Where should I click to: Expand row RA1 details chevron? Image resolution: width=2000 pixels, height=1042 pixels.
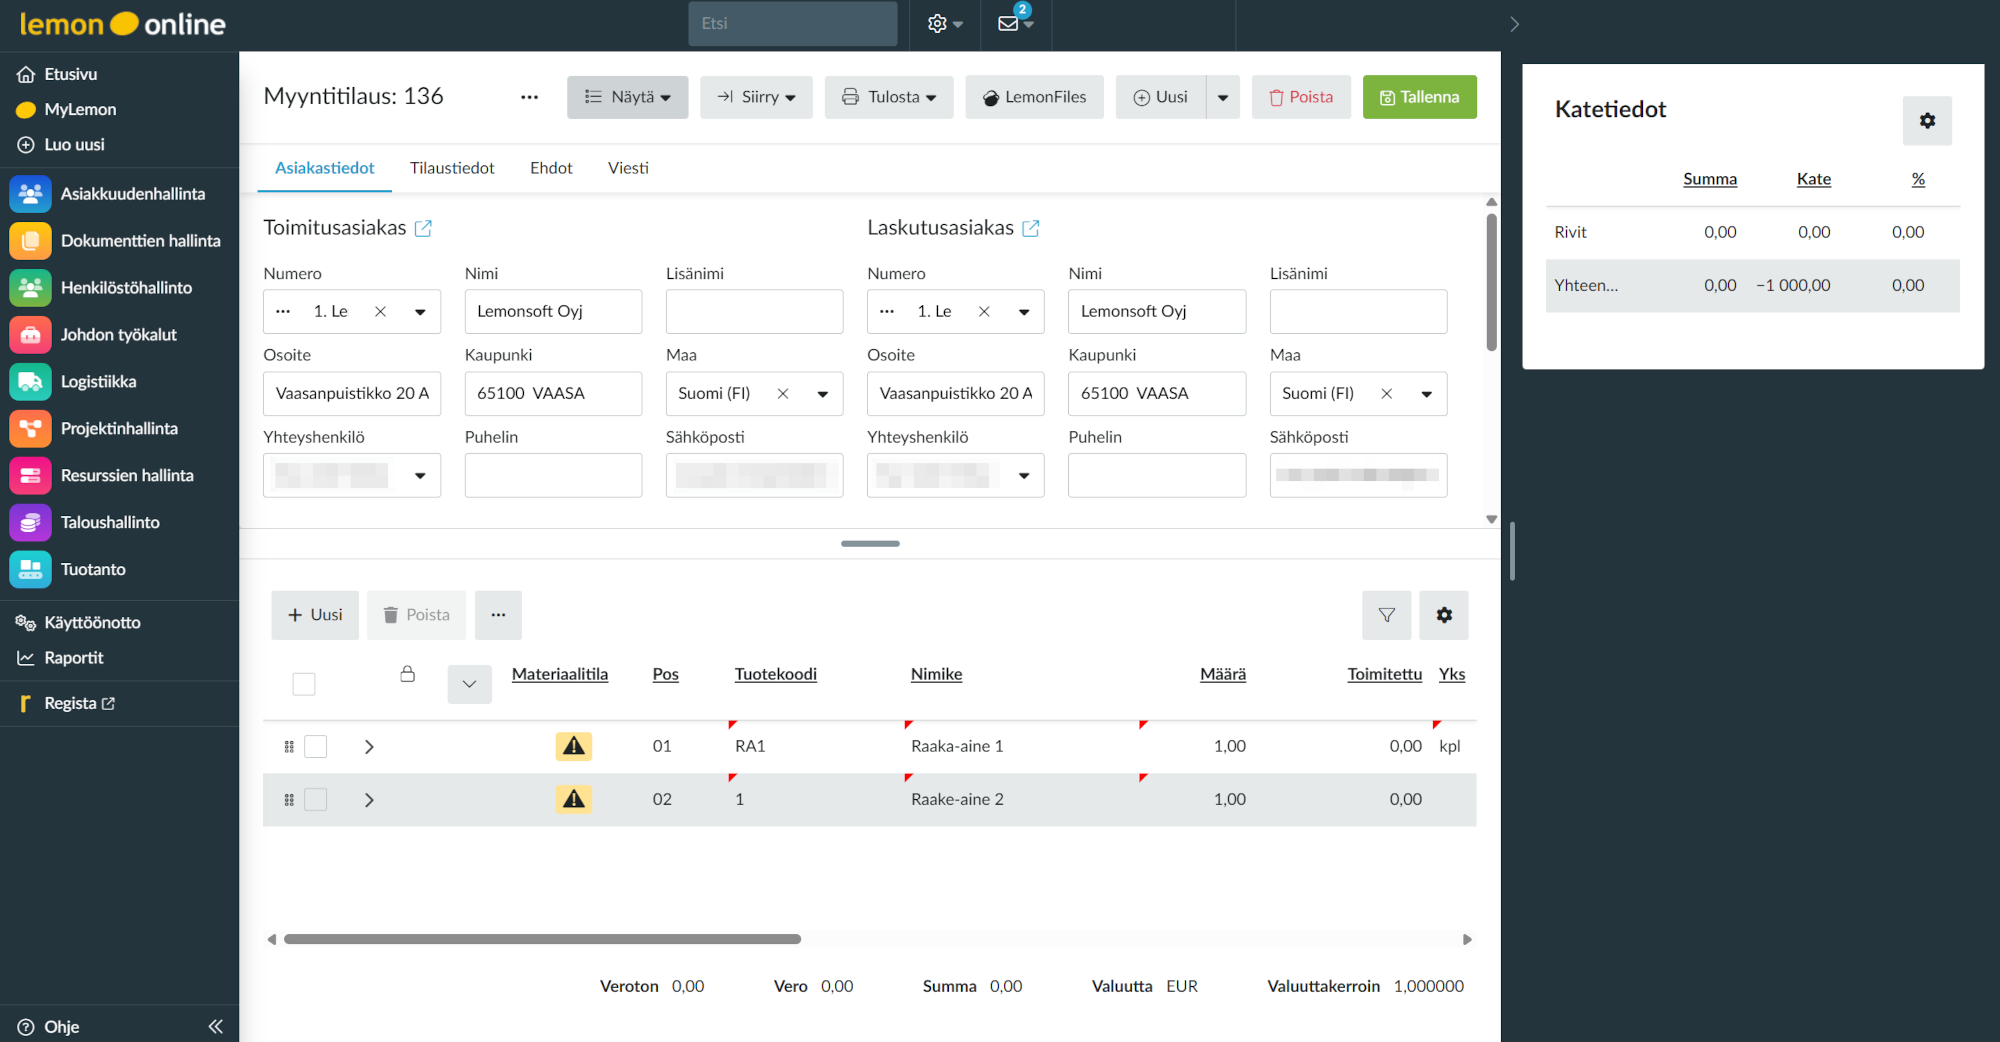tap(369, 747)
